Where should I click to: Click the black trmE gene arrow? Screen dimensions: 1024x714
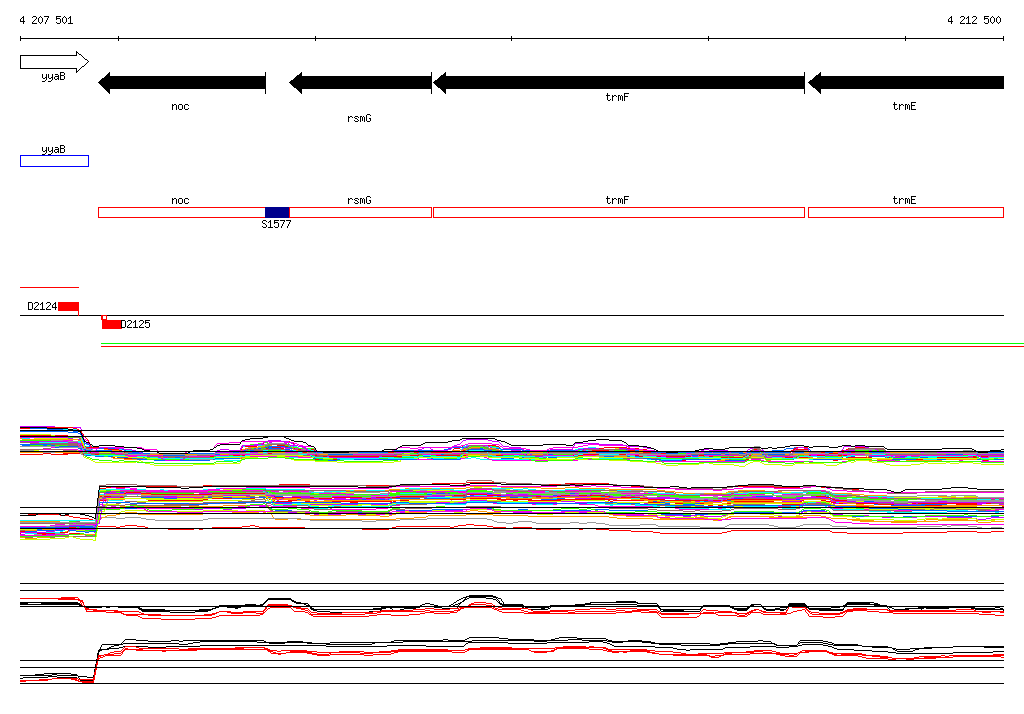click(906, 83)
